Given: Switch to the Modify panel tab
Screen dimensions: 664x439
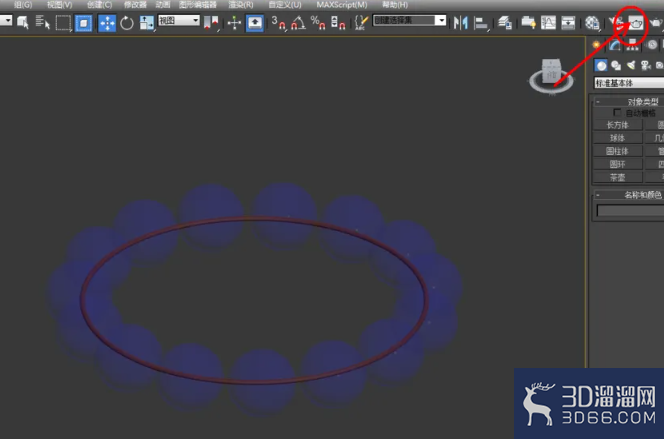Looking at the screenshot, I should [614, 44].
